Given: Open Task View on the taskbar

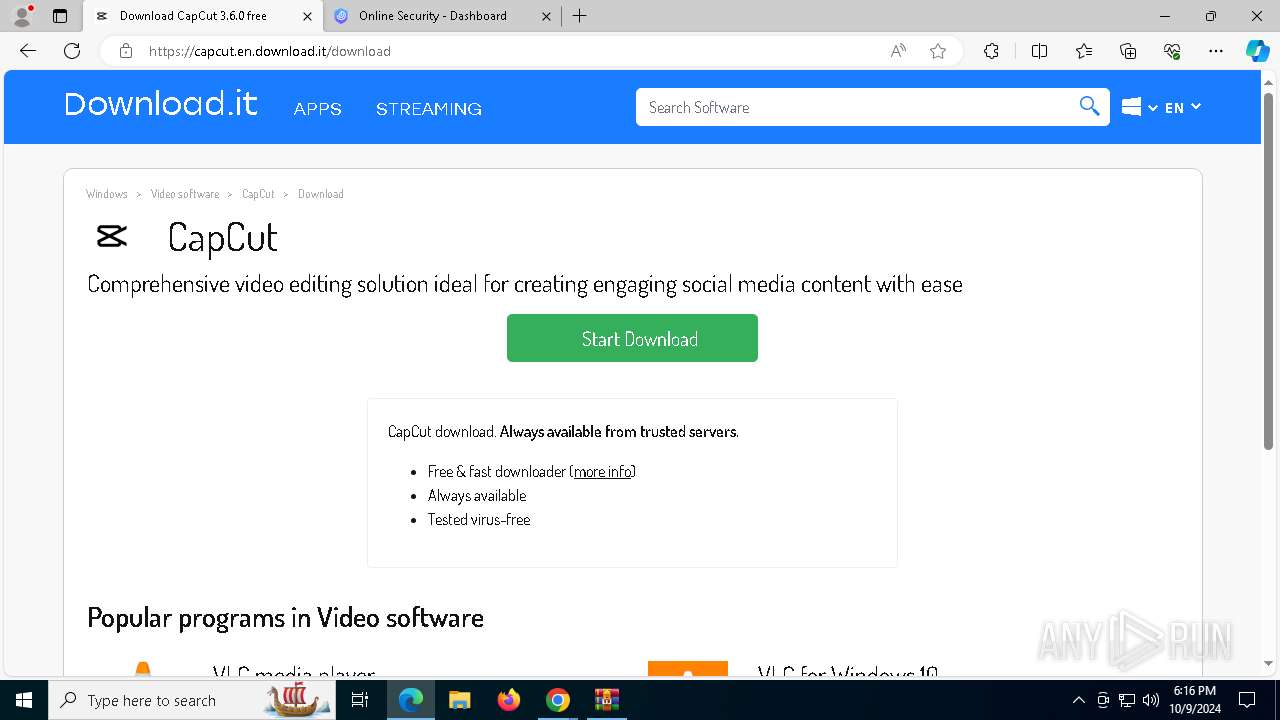Looking at the screenshot, I should [x=361, y=700].
